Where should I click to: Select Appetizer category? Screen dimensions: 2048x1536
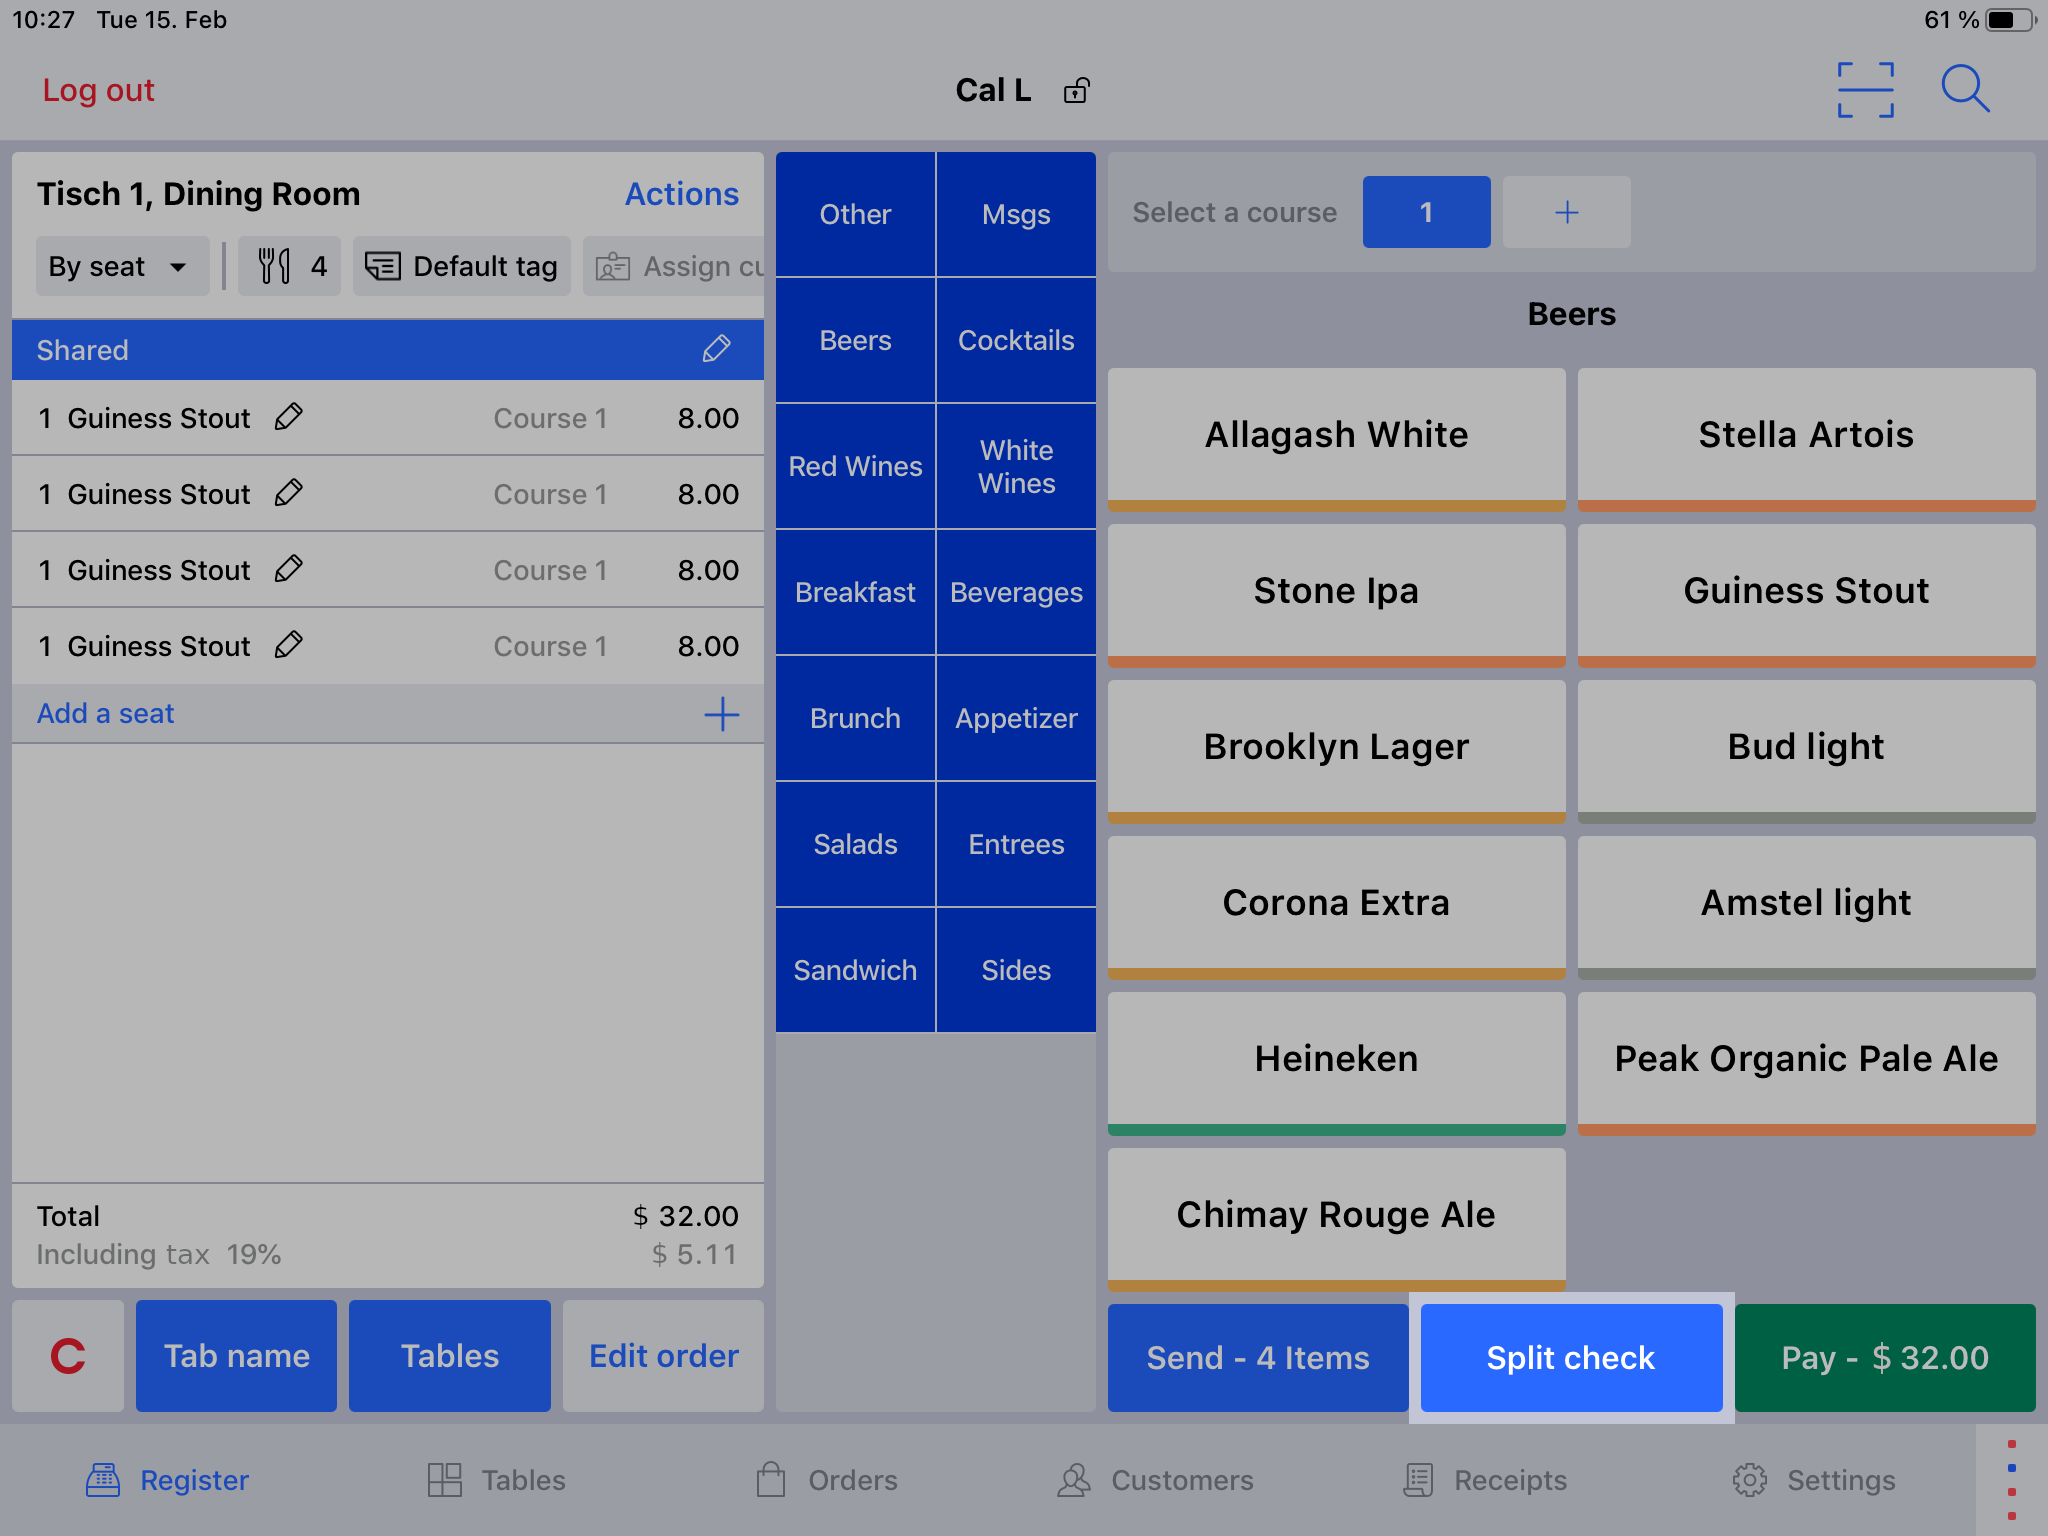click(x=1016, y=718)
